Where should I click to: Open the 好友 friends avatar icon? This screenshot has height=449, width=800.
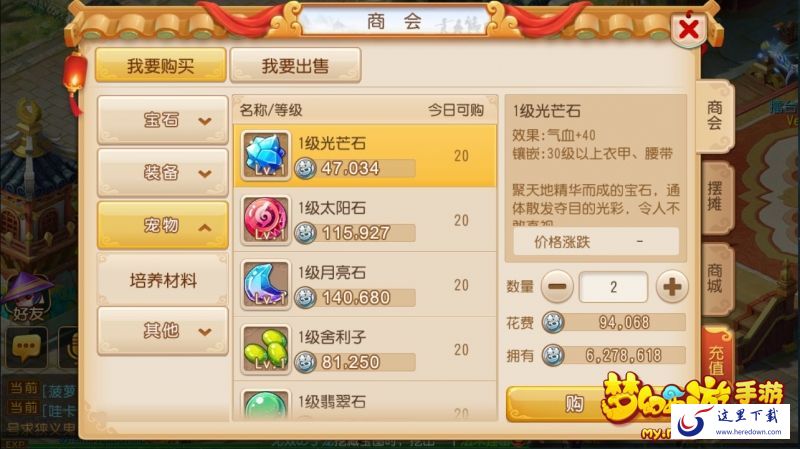point(28,298)
